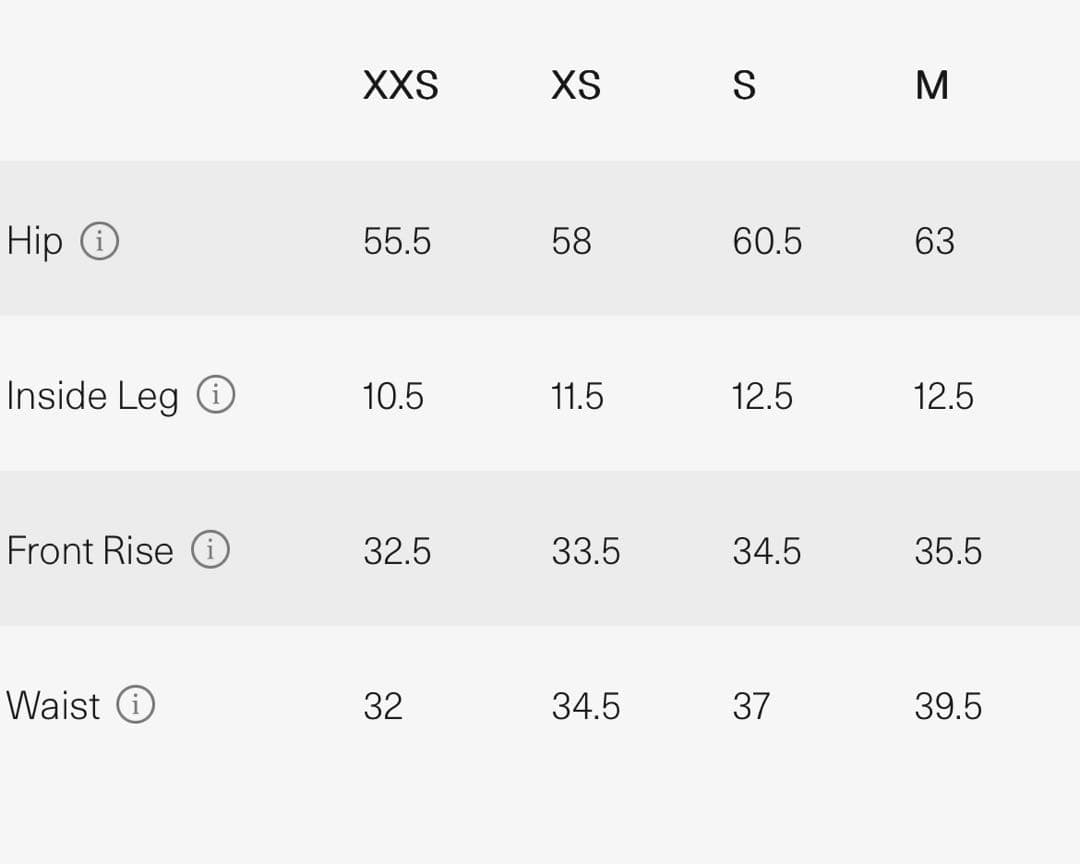The height and width of the screenshot is (864, 1080).
Task: Select the Inside Leg value 11.5
Action: 577,397
